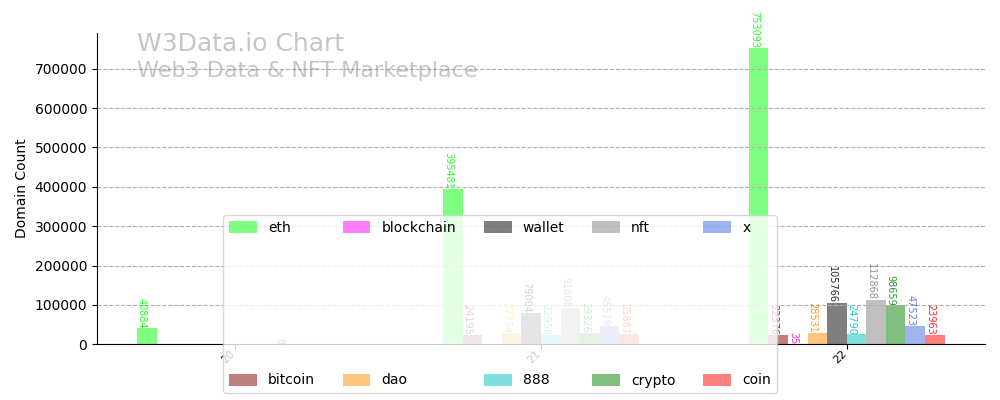Click the Web3 Data & NFT Marketplace subtitle
This screenshot has height=400, width=1000.
tap(307, 71)
